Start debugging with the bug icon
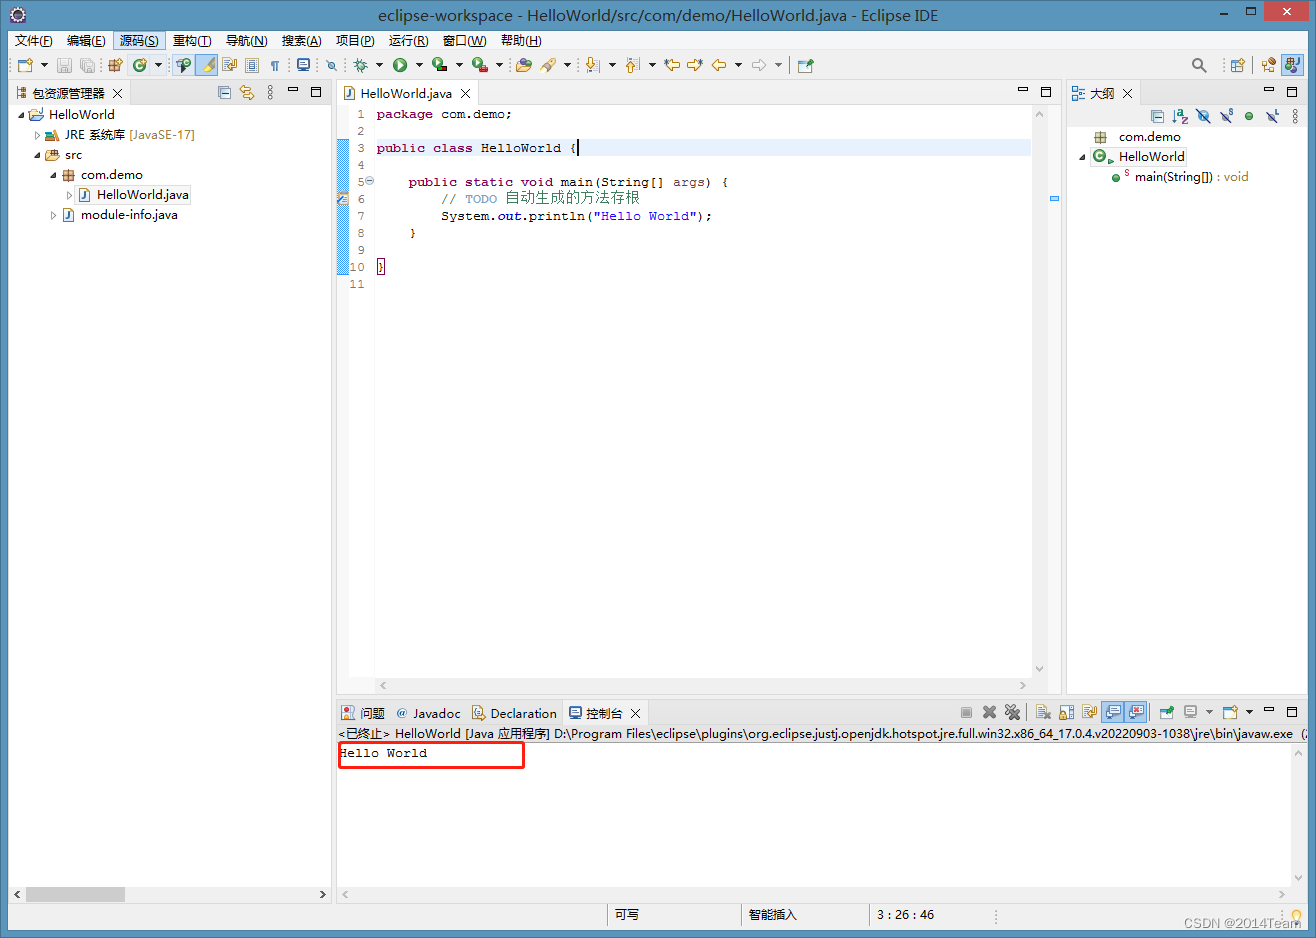Viewport: 1316px width, 938px height. (x=361, y=65)
